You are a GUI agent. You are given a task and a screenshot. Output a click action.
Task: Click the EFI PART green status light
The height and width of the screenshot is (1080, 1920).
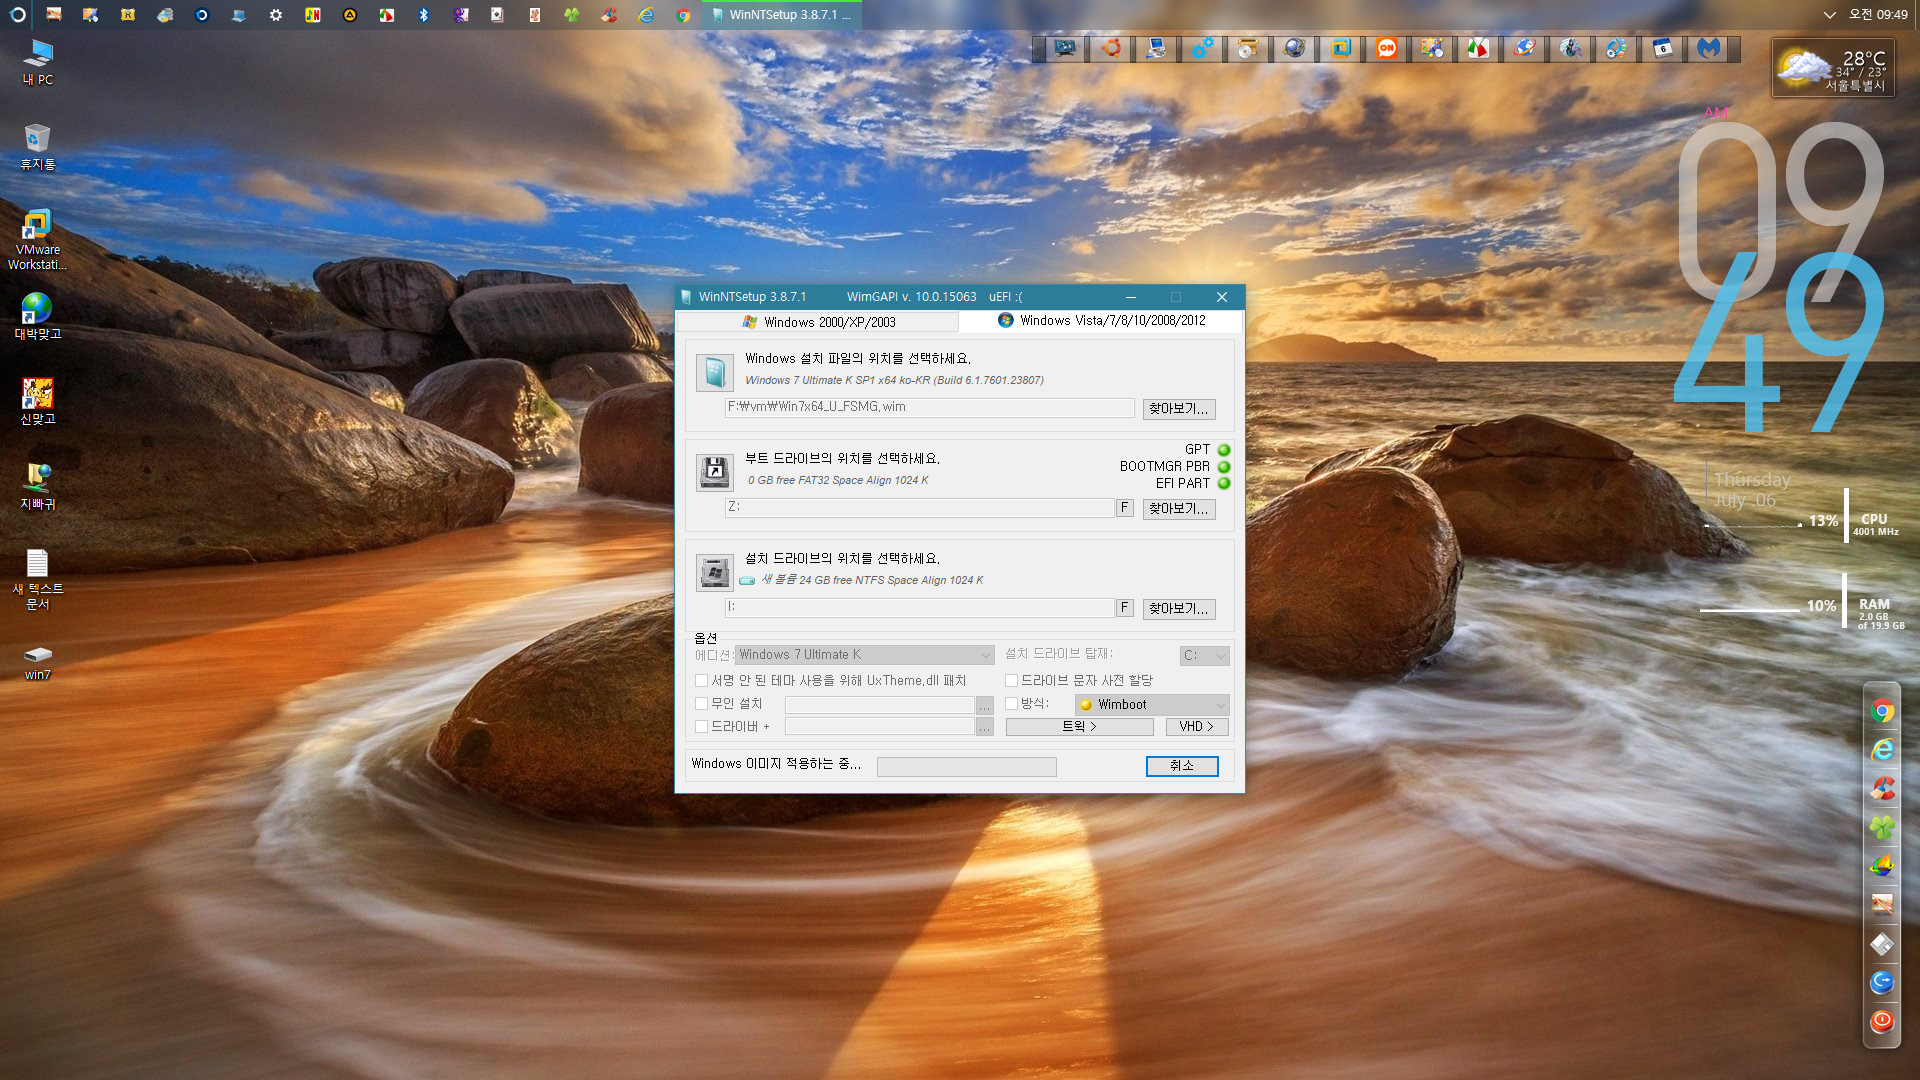pos(1224,484)
